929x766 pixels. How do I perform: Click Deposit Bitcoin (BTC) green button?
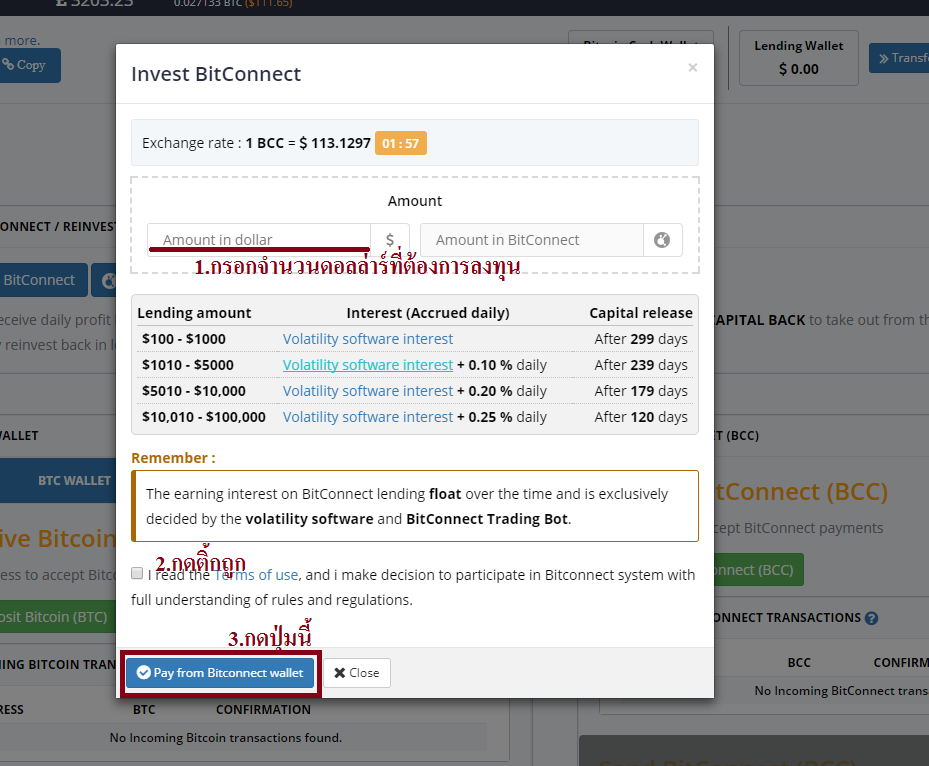point(56,617)
